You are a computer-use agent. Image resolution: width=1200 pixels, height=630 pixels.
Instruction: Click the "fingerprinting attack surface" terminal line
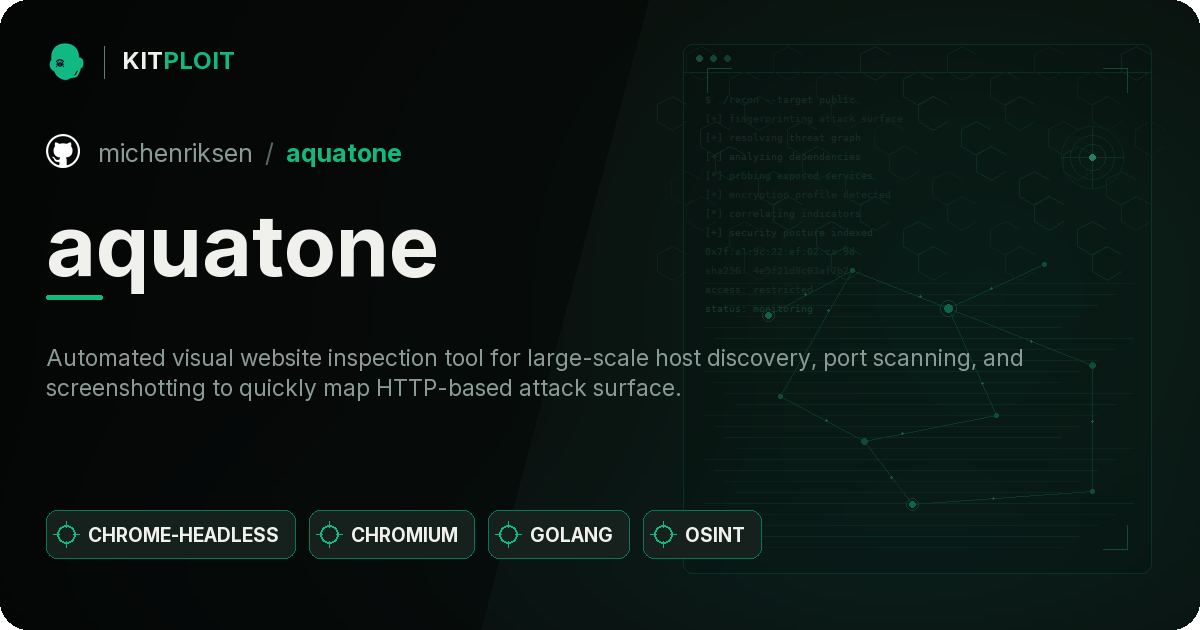click(804, 119)
